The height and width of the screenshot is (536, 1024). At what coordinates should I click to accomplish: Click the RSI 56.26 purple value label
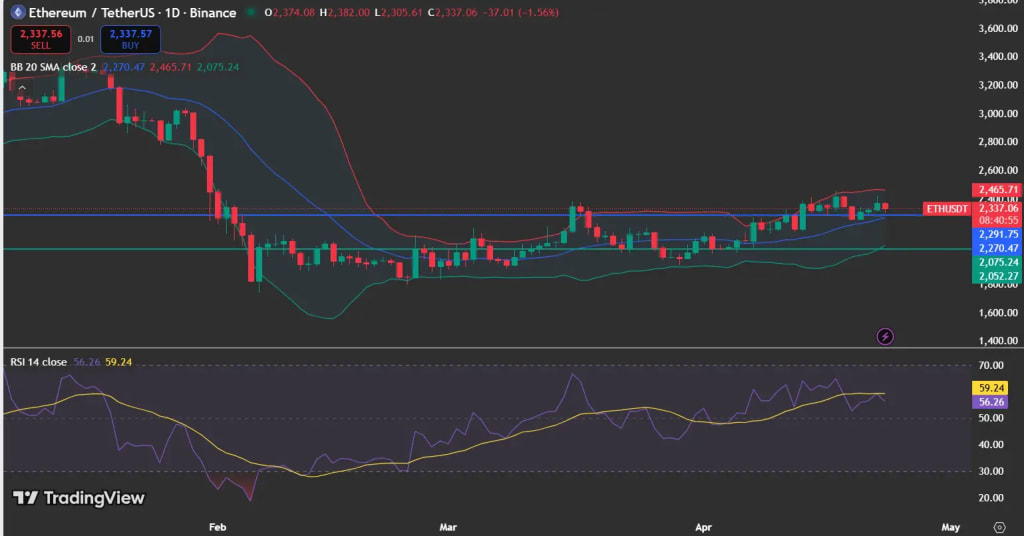(991, 402)
